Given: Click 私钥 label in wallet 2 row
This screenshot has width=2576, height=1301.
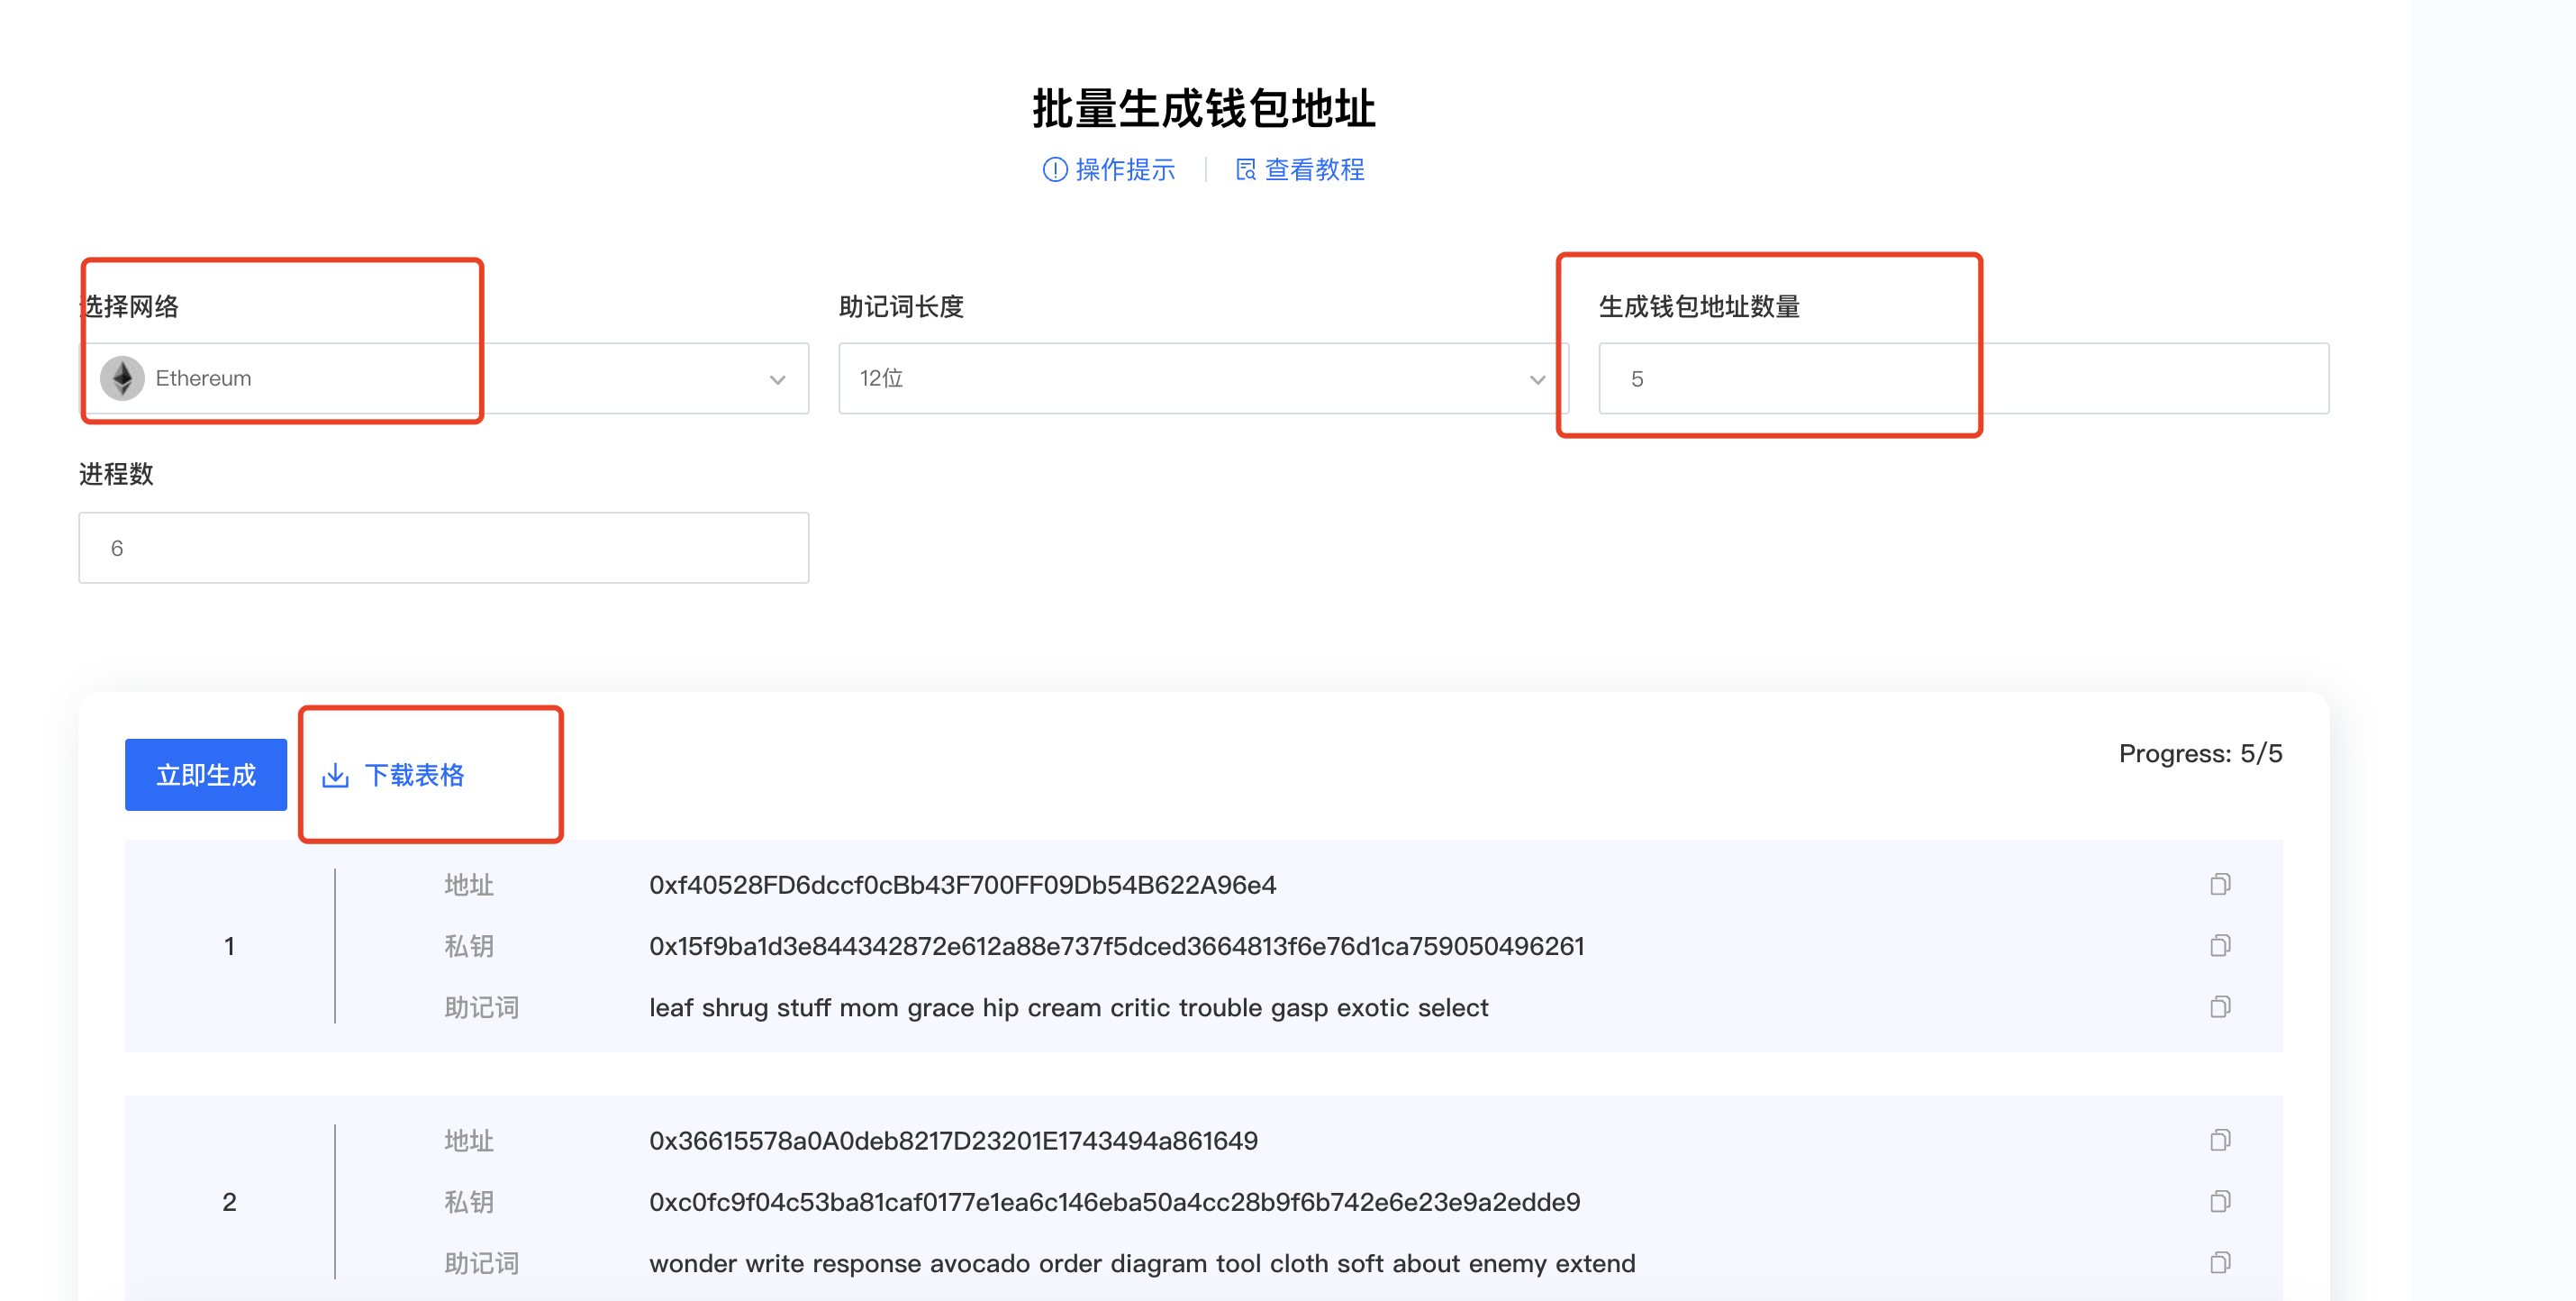Looking at the screenshot, I should [469, 1202].
